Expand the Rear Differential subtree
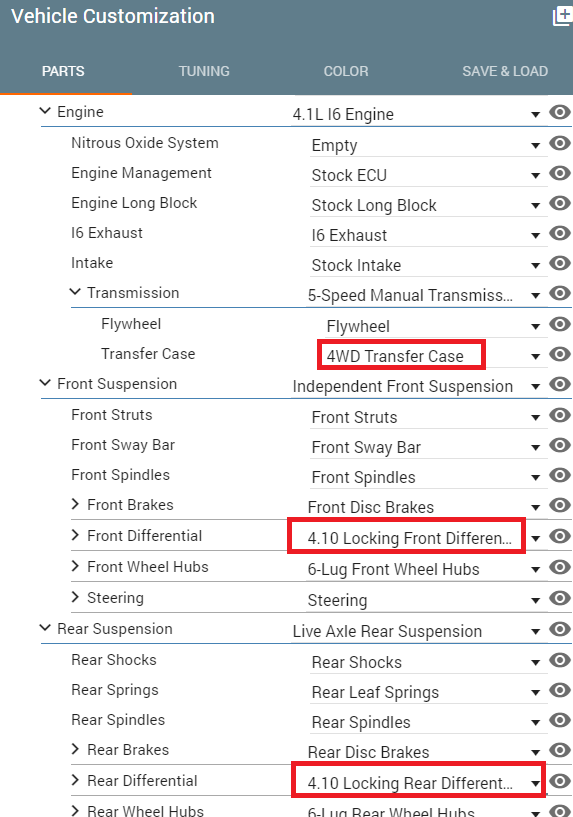Viewport: 573px width, 817px height. pos(76,780)
